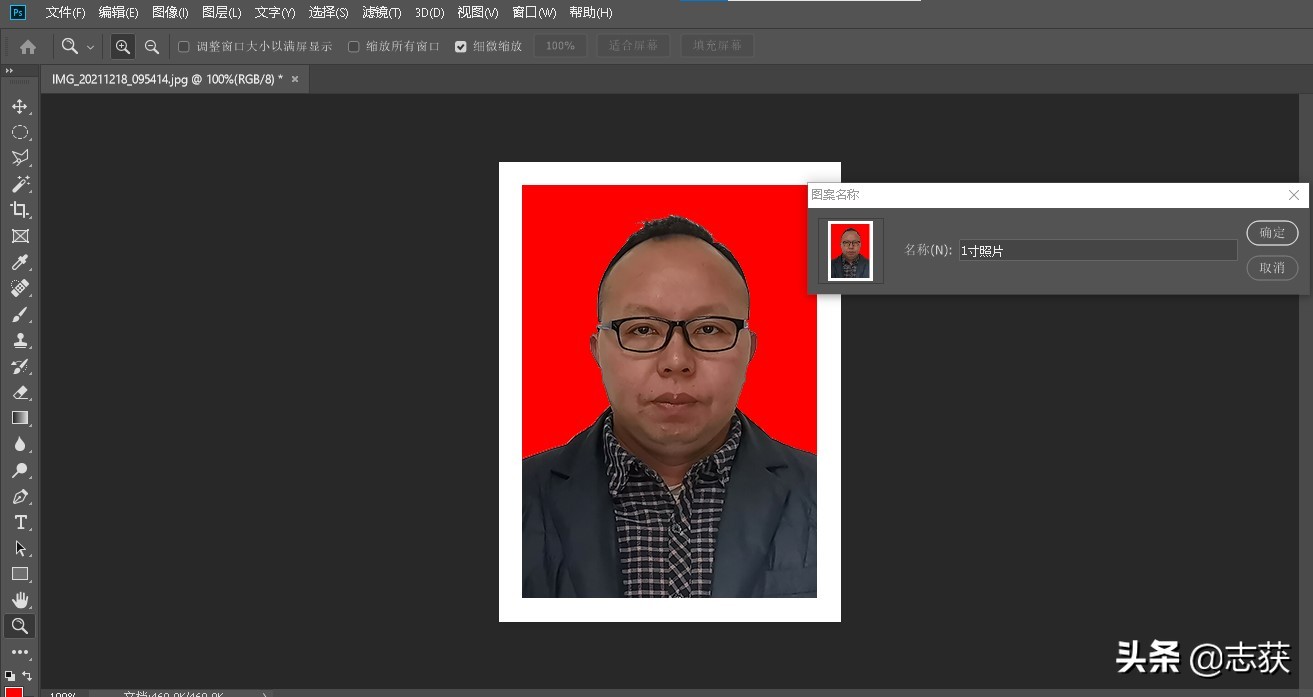Enable 缩放所有窗口 checkbox
1313x697 pixels.
click(x=353, y=46)
